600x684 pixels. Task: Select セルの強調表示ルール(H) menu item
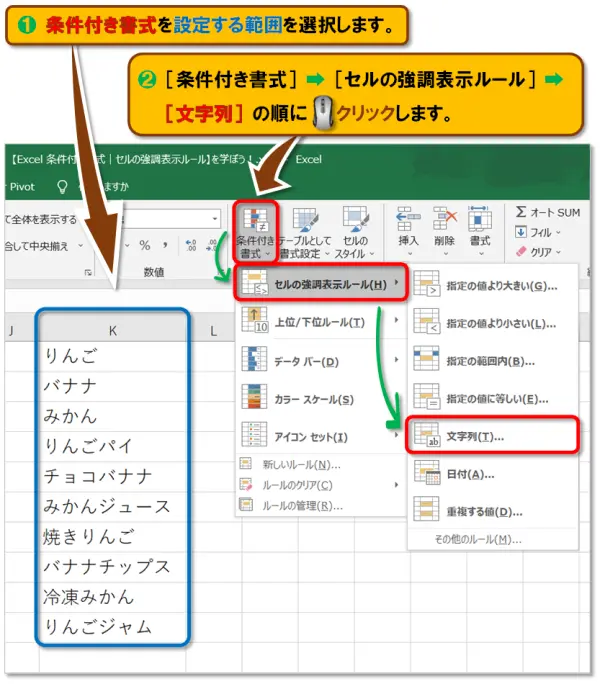click(x=321, y=284)
